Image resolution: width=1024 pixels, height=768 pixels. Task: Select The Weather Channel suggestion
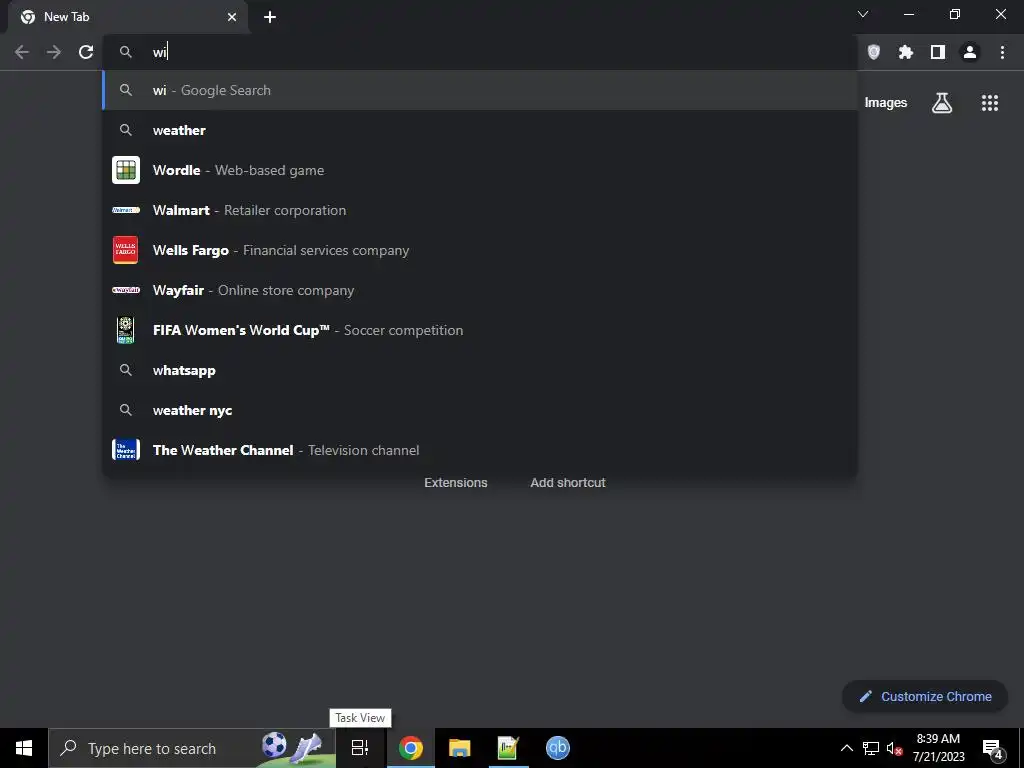[x=480, y=450]
